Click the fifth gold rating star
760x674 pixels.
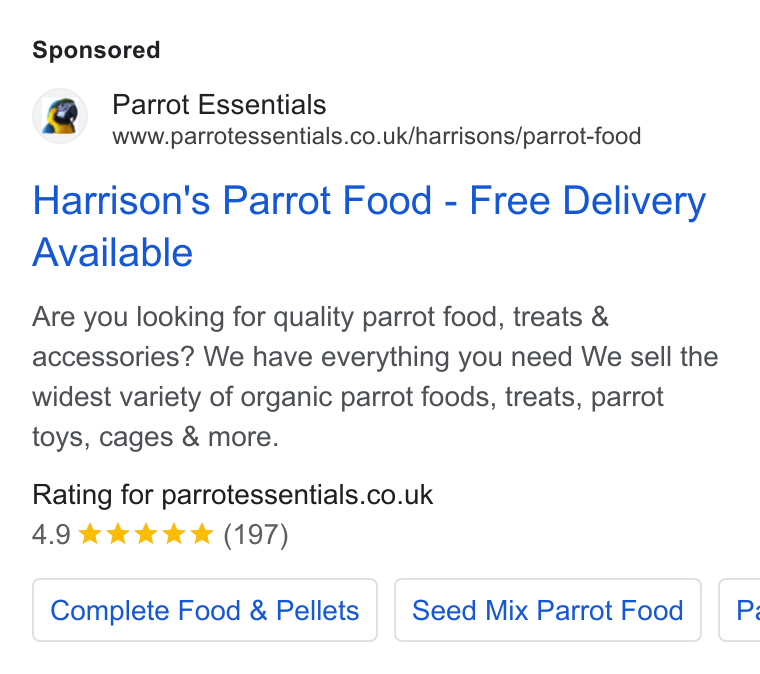click(x=202, y=534)
